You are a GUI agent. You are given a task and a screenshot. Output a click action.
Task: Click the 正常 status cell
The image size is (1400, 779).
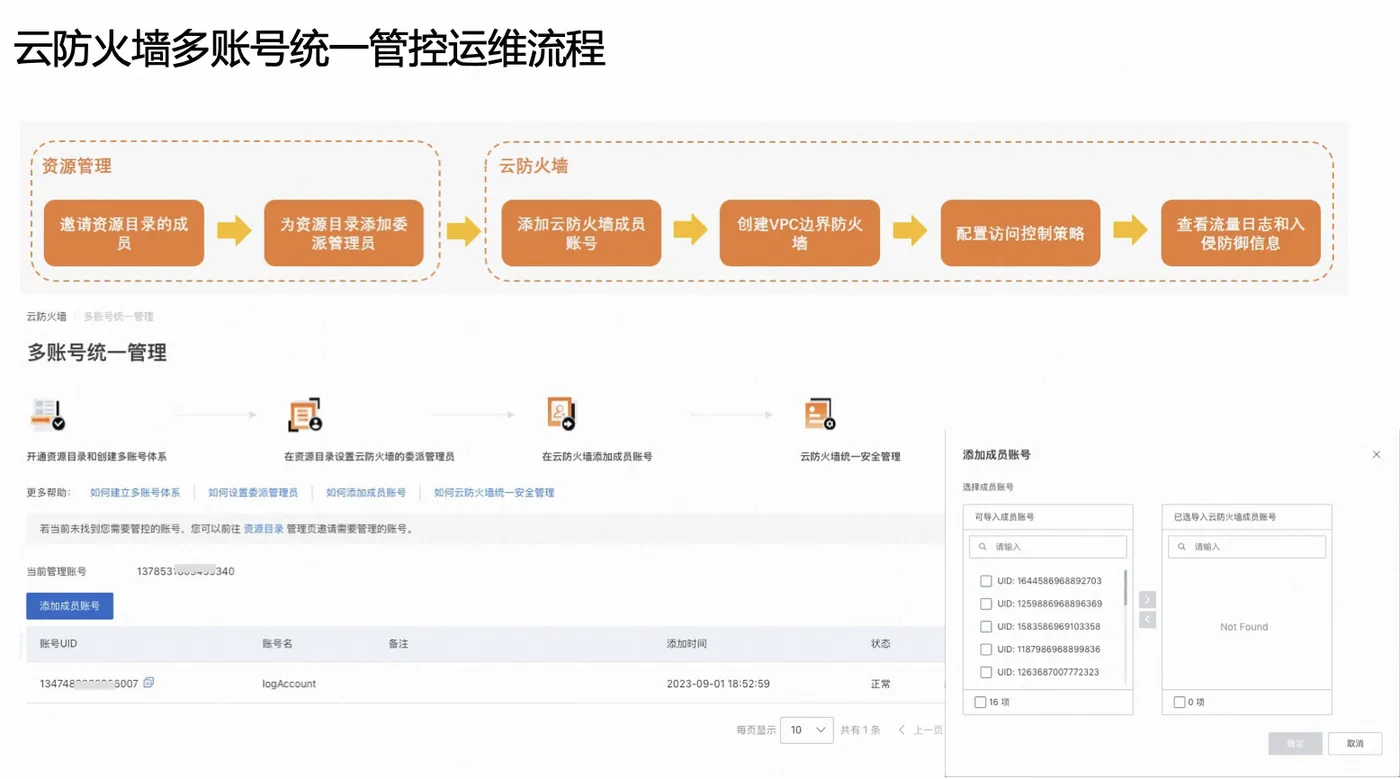881,684
